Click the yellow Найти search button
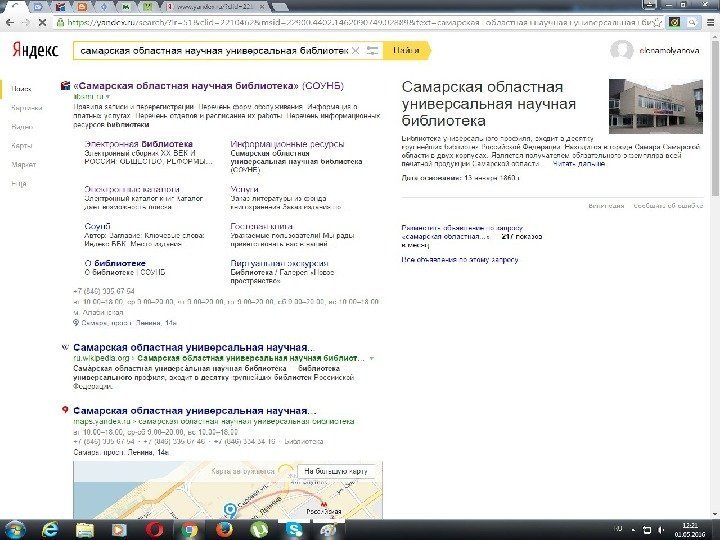This screenshot has width=720, height=540. (x=407, y=51)
